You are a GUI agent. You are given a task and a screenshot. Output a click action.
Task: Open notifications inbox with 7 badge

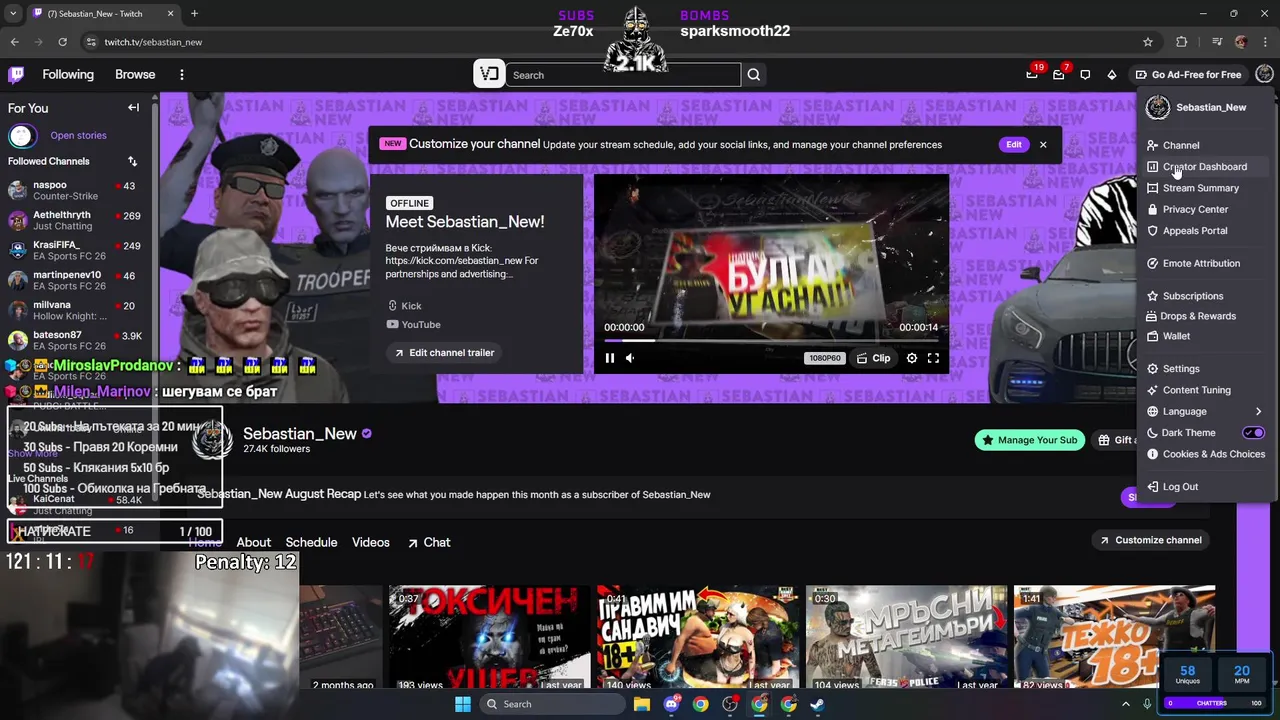1058,75
